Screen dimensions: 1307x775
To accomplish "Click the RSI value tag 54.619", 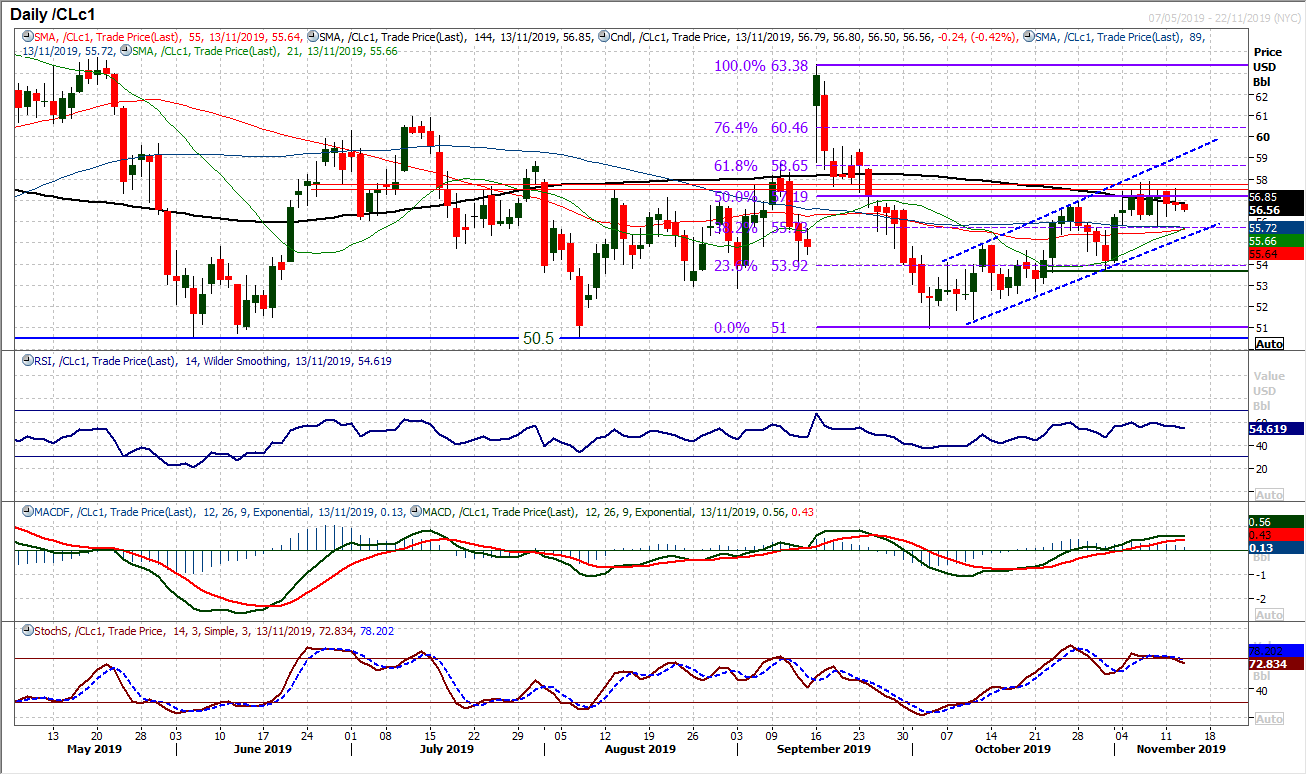I will click(x=1277, y=429).
